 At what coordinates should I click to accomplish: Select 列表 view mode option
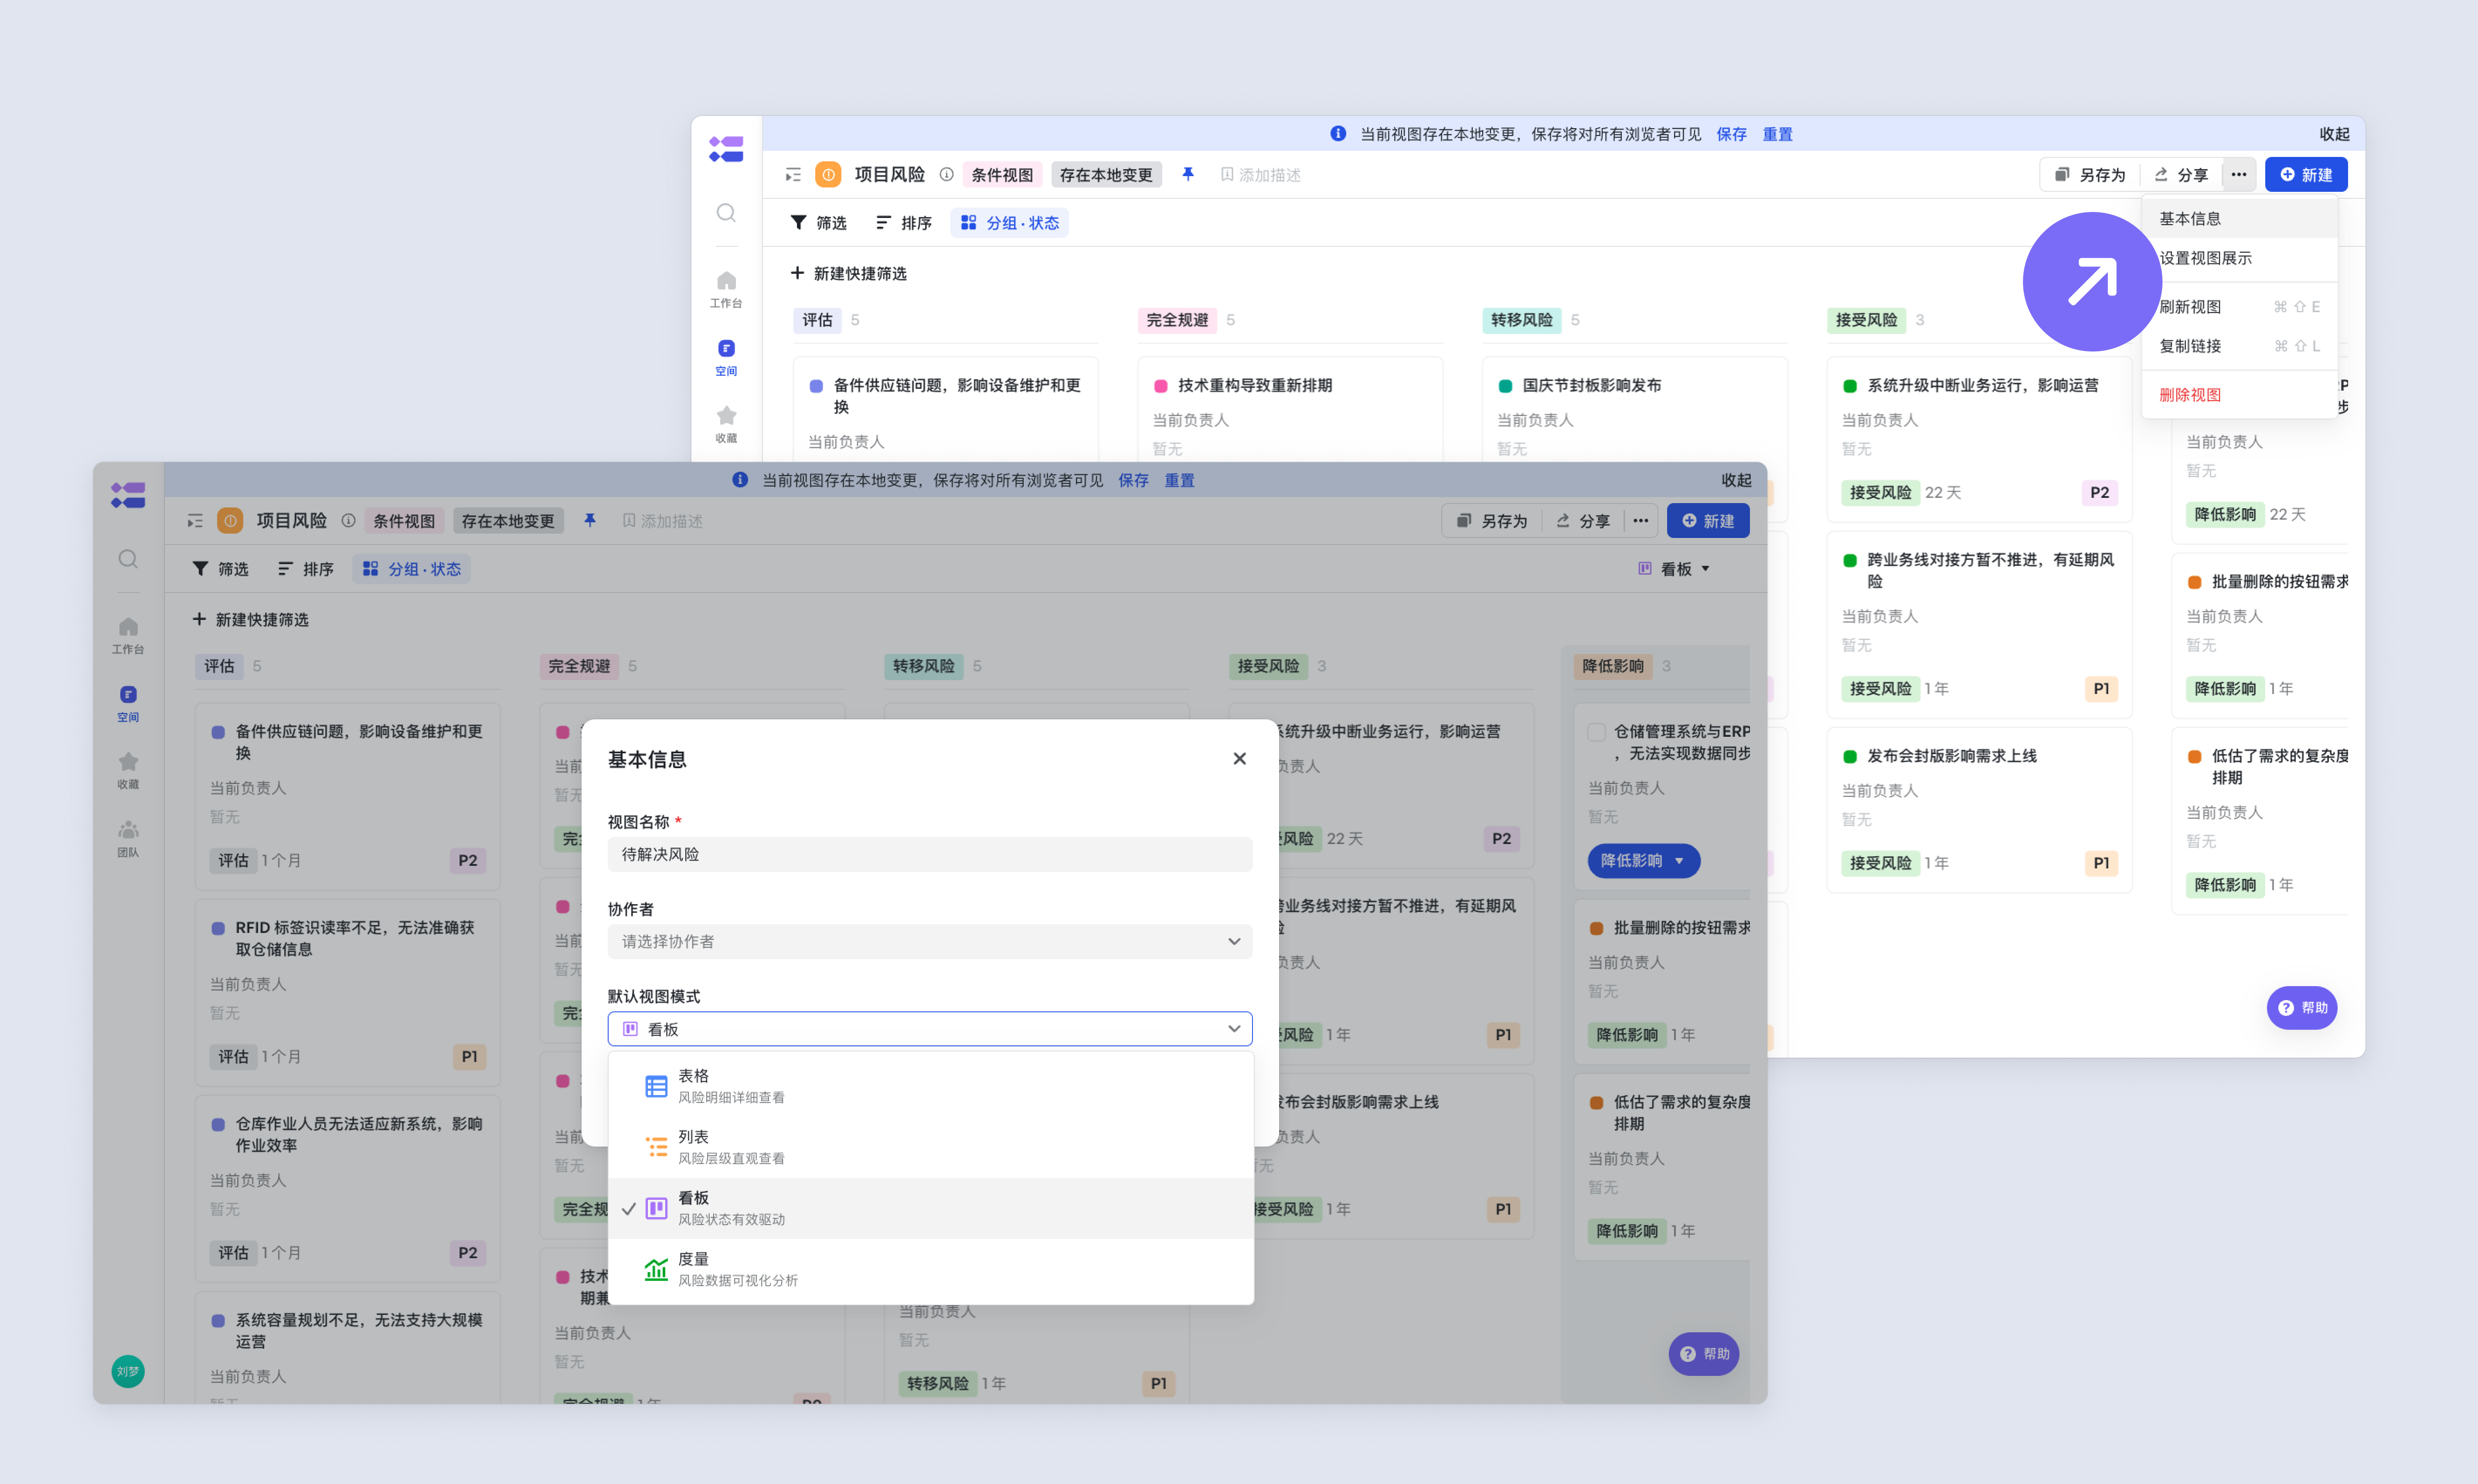click(930, 1147)
